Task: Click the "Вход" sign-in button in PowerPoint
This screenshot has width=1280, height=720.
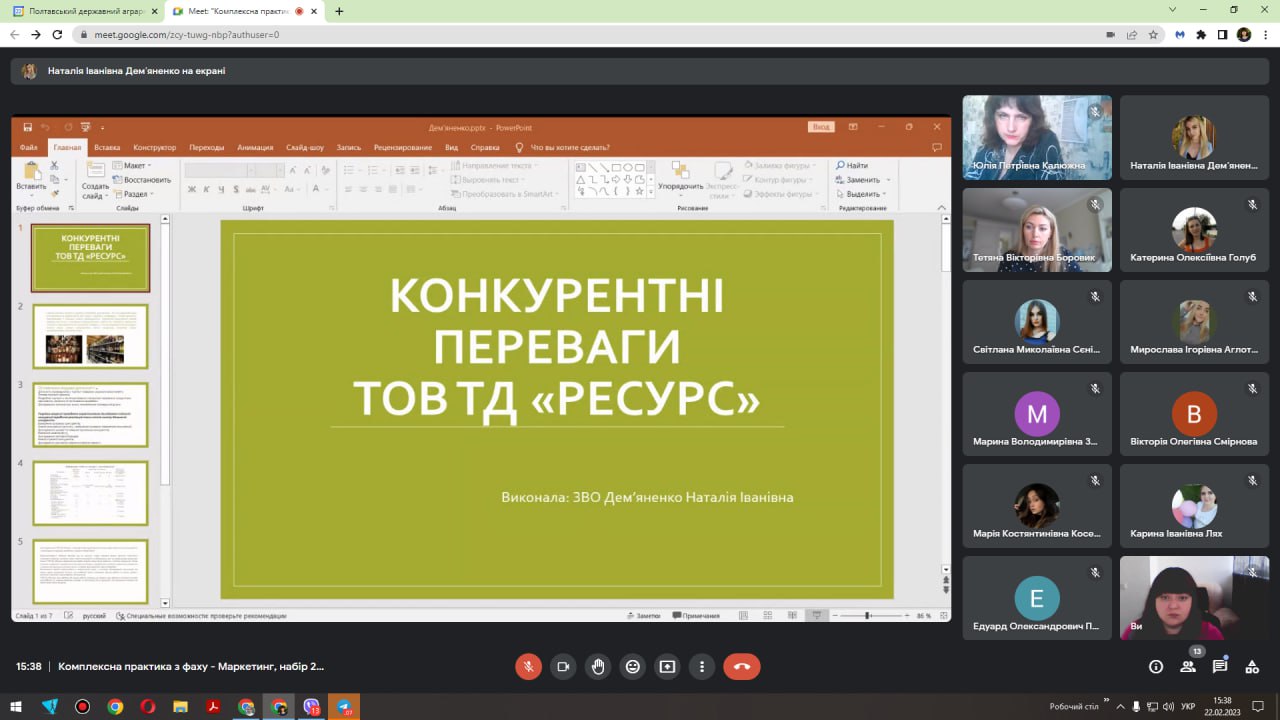Action: [821, 127]
